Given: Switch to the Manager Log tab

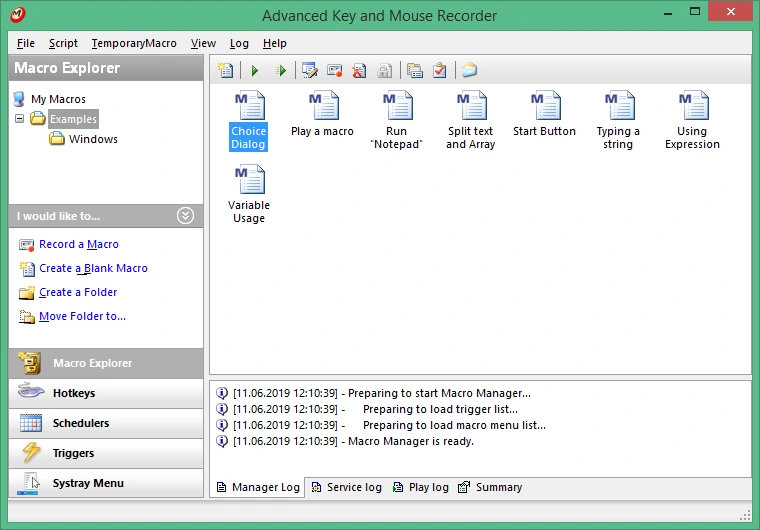Looking at the screenshot, I should point(258,487).
